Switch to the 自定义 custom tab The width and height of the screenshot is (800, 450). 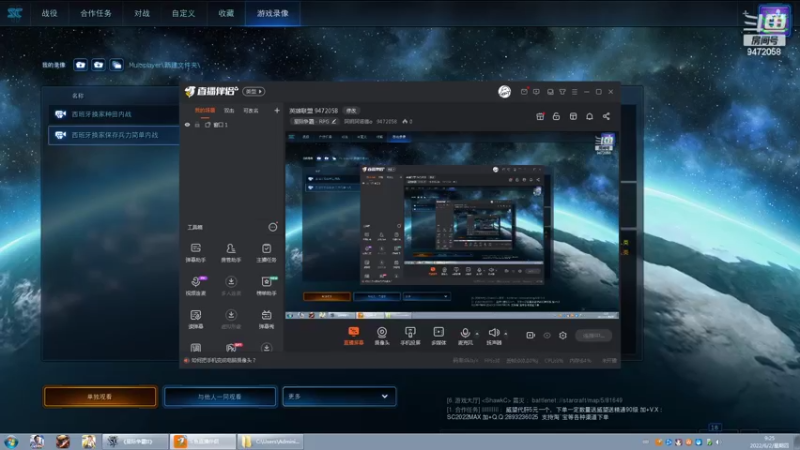(x=183, y=13)
